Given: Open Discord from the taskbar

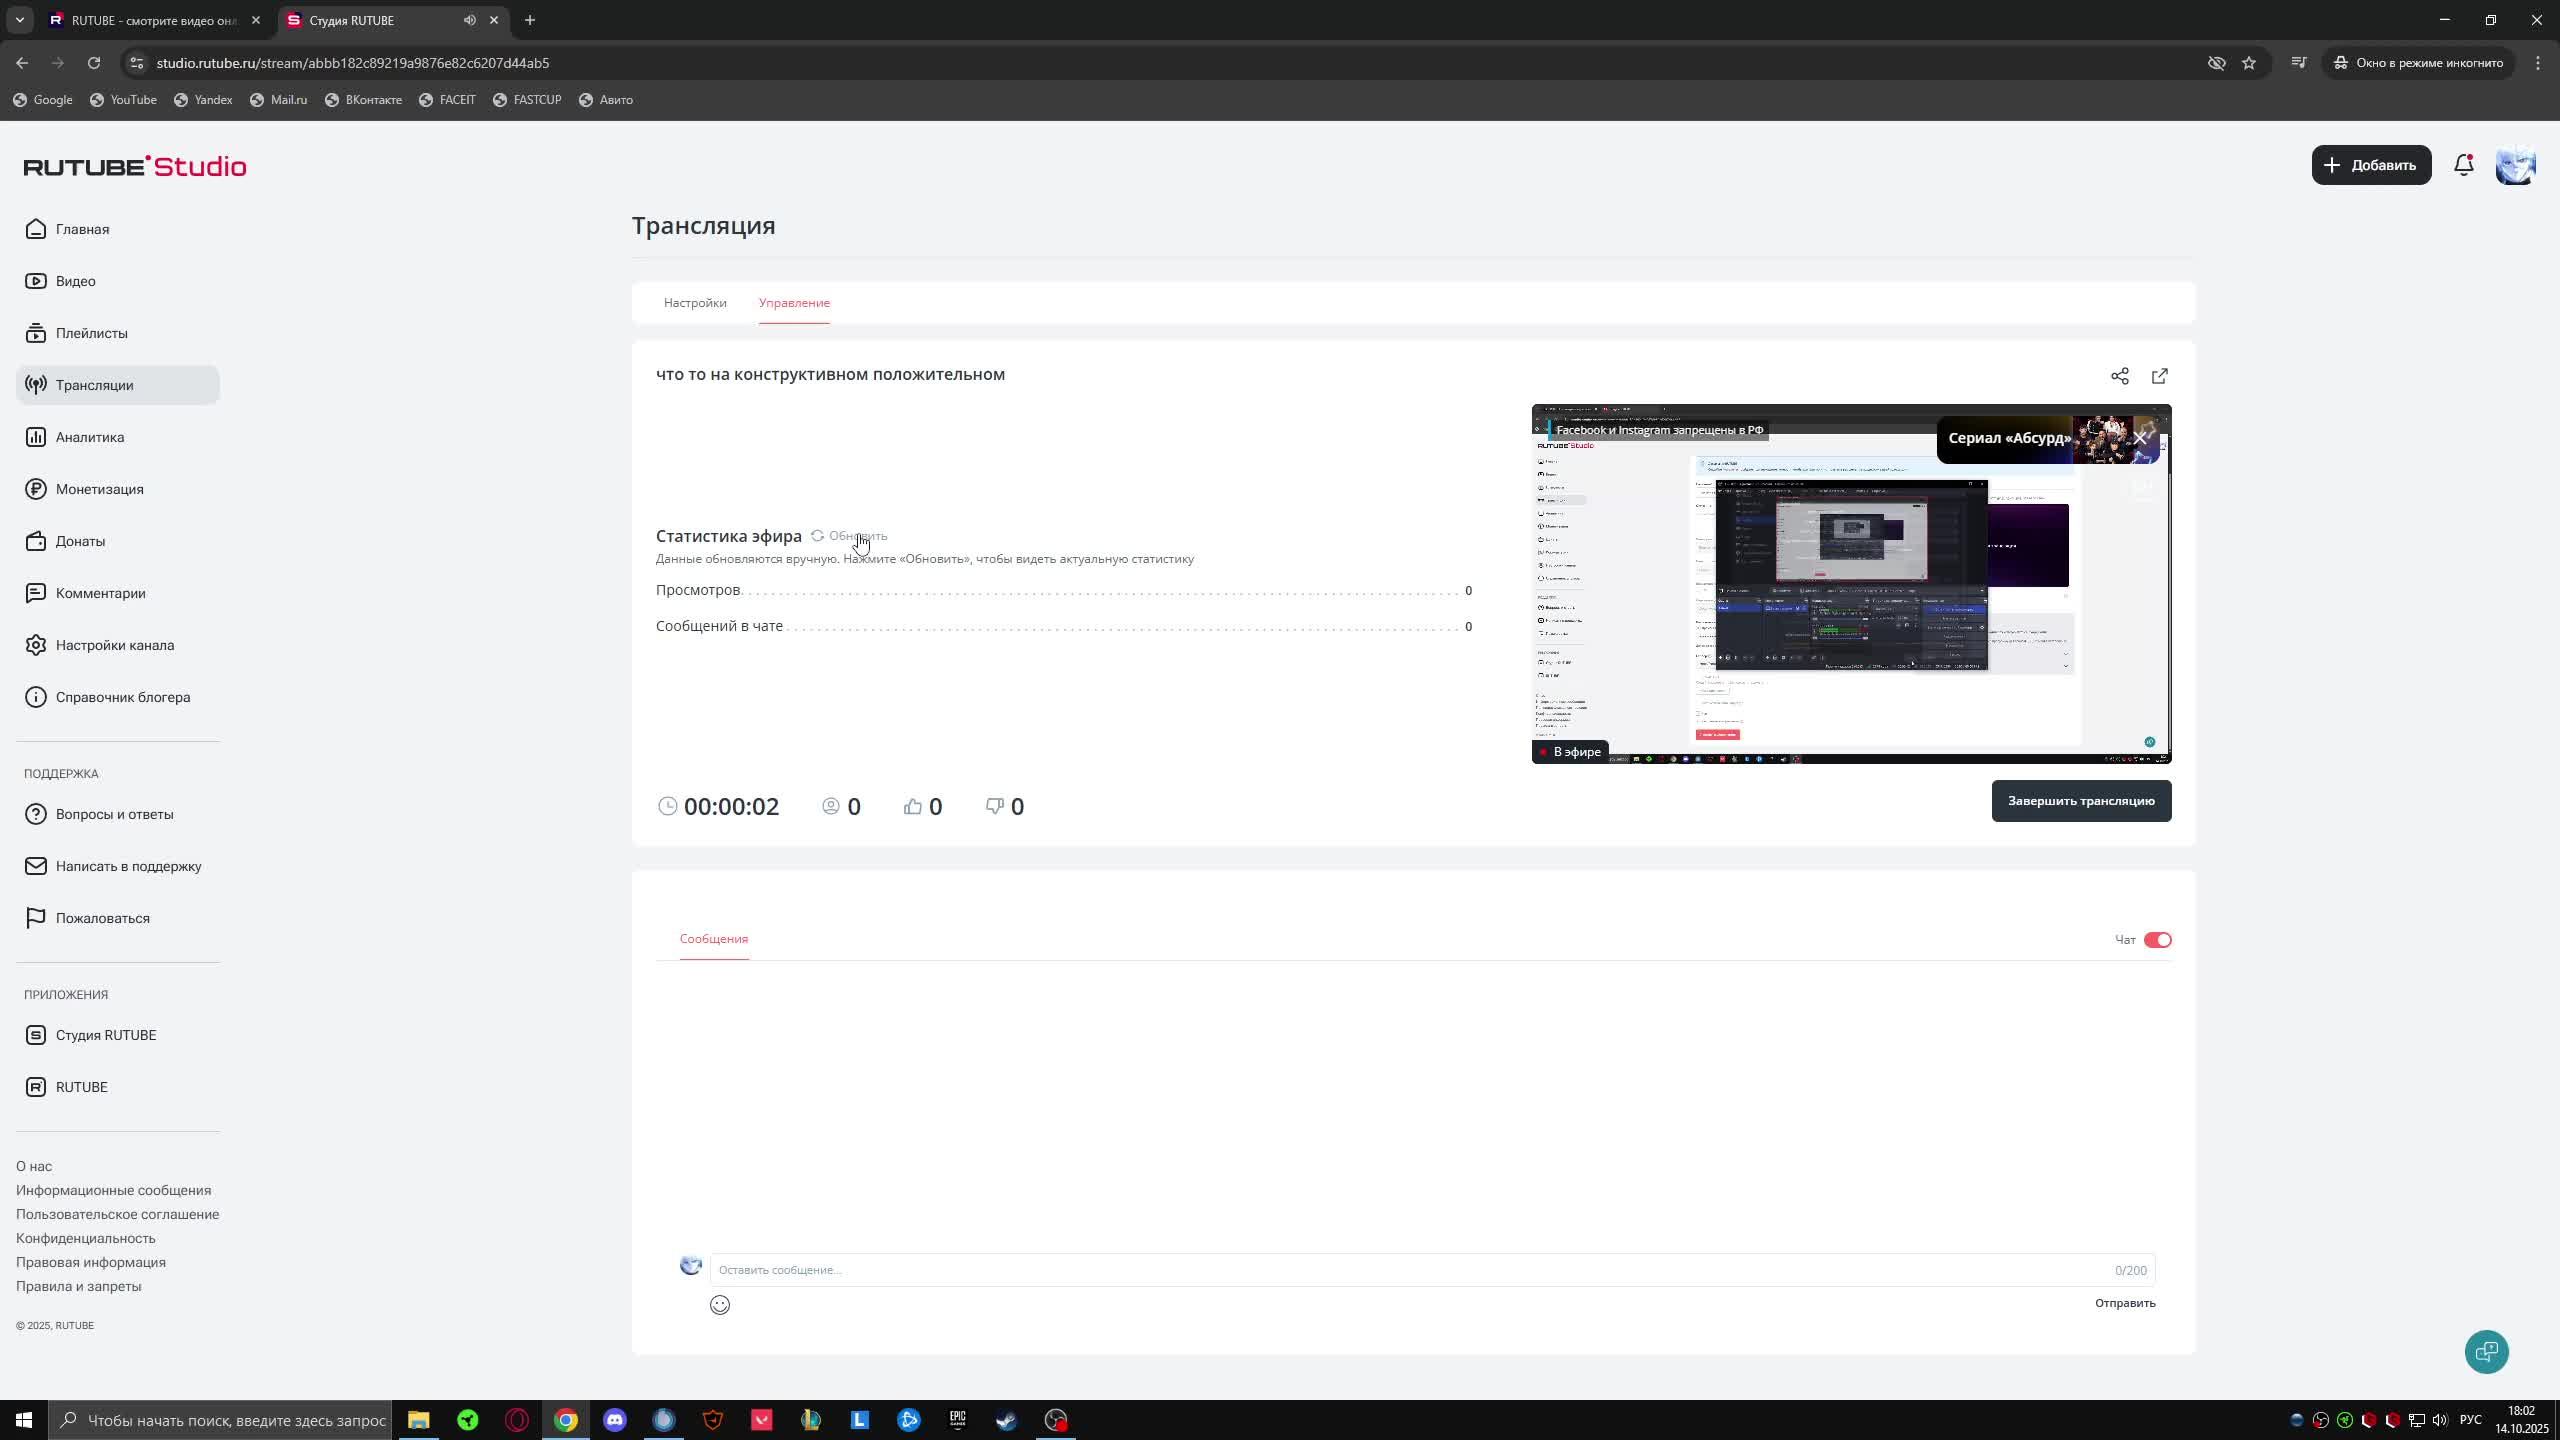Looking at the screenshot, I should [615, 1420].
